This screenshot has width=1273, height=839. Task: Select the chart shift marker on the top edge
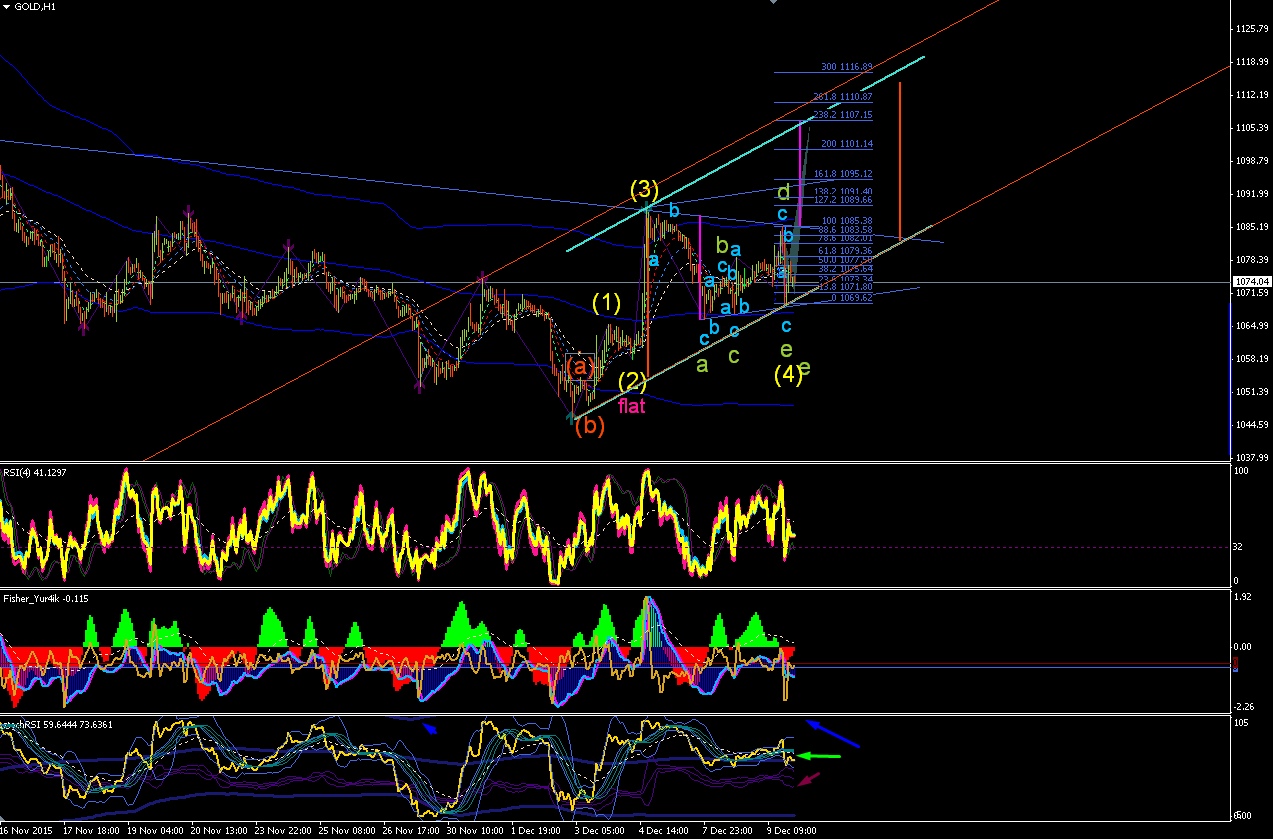pos(773,3)
